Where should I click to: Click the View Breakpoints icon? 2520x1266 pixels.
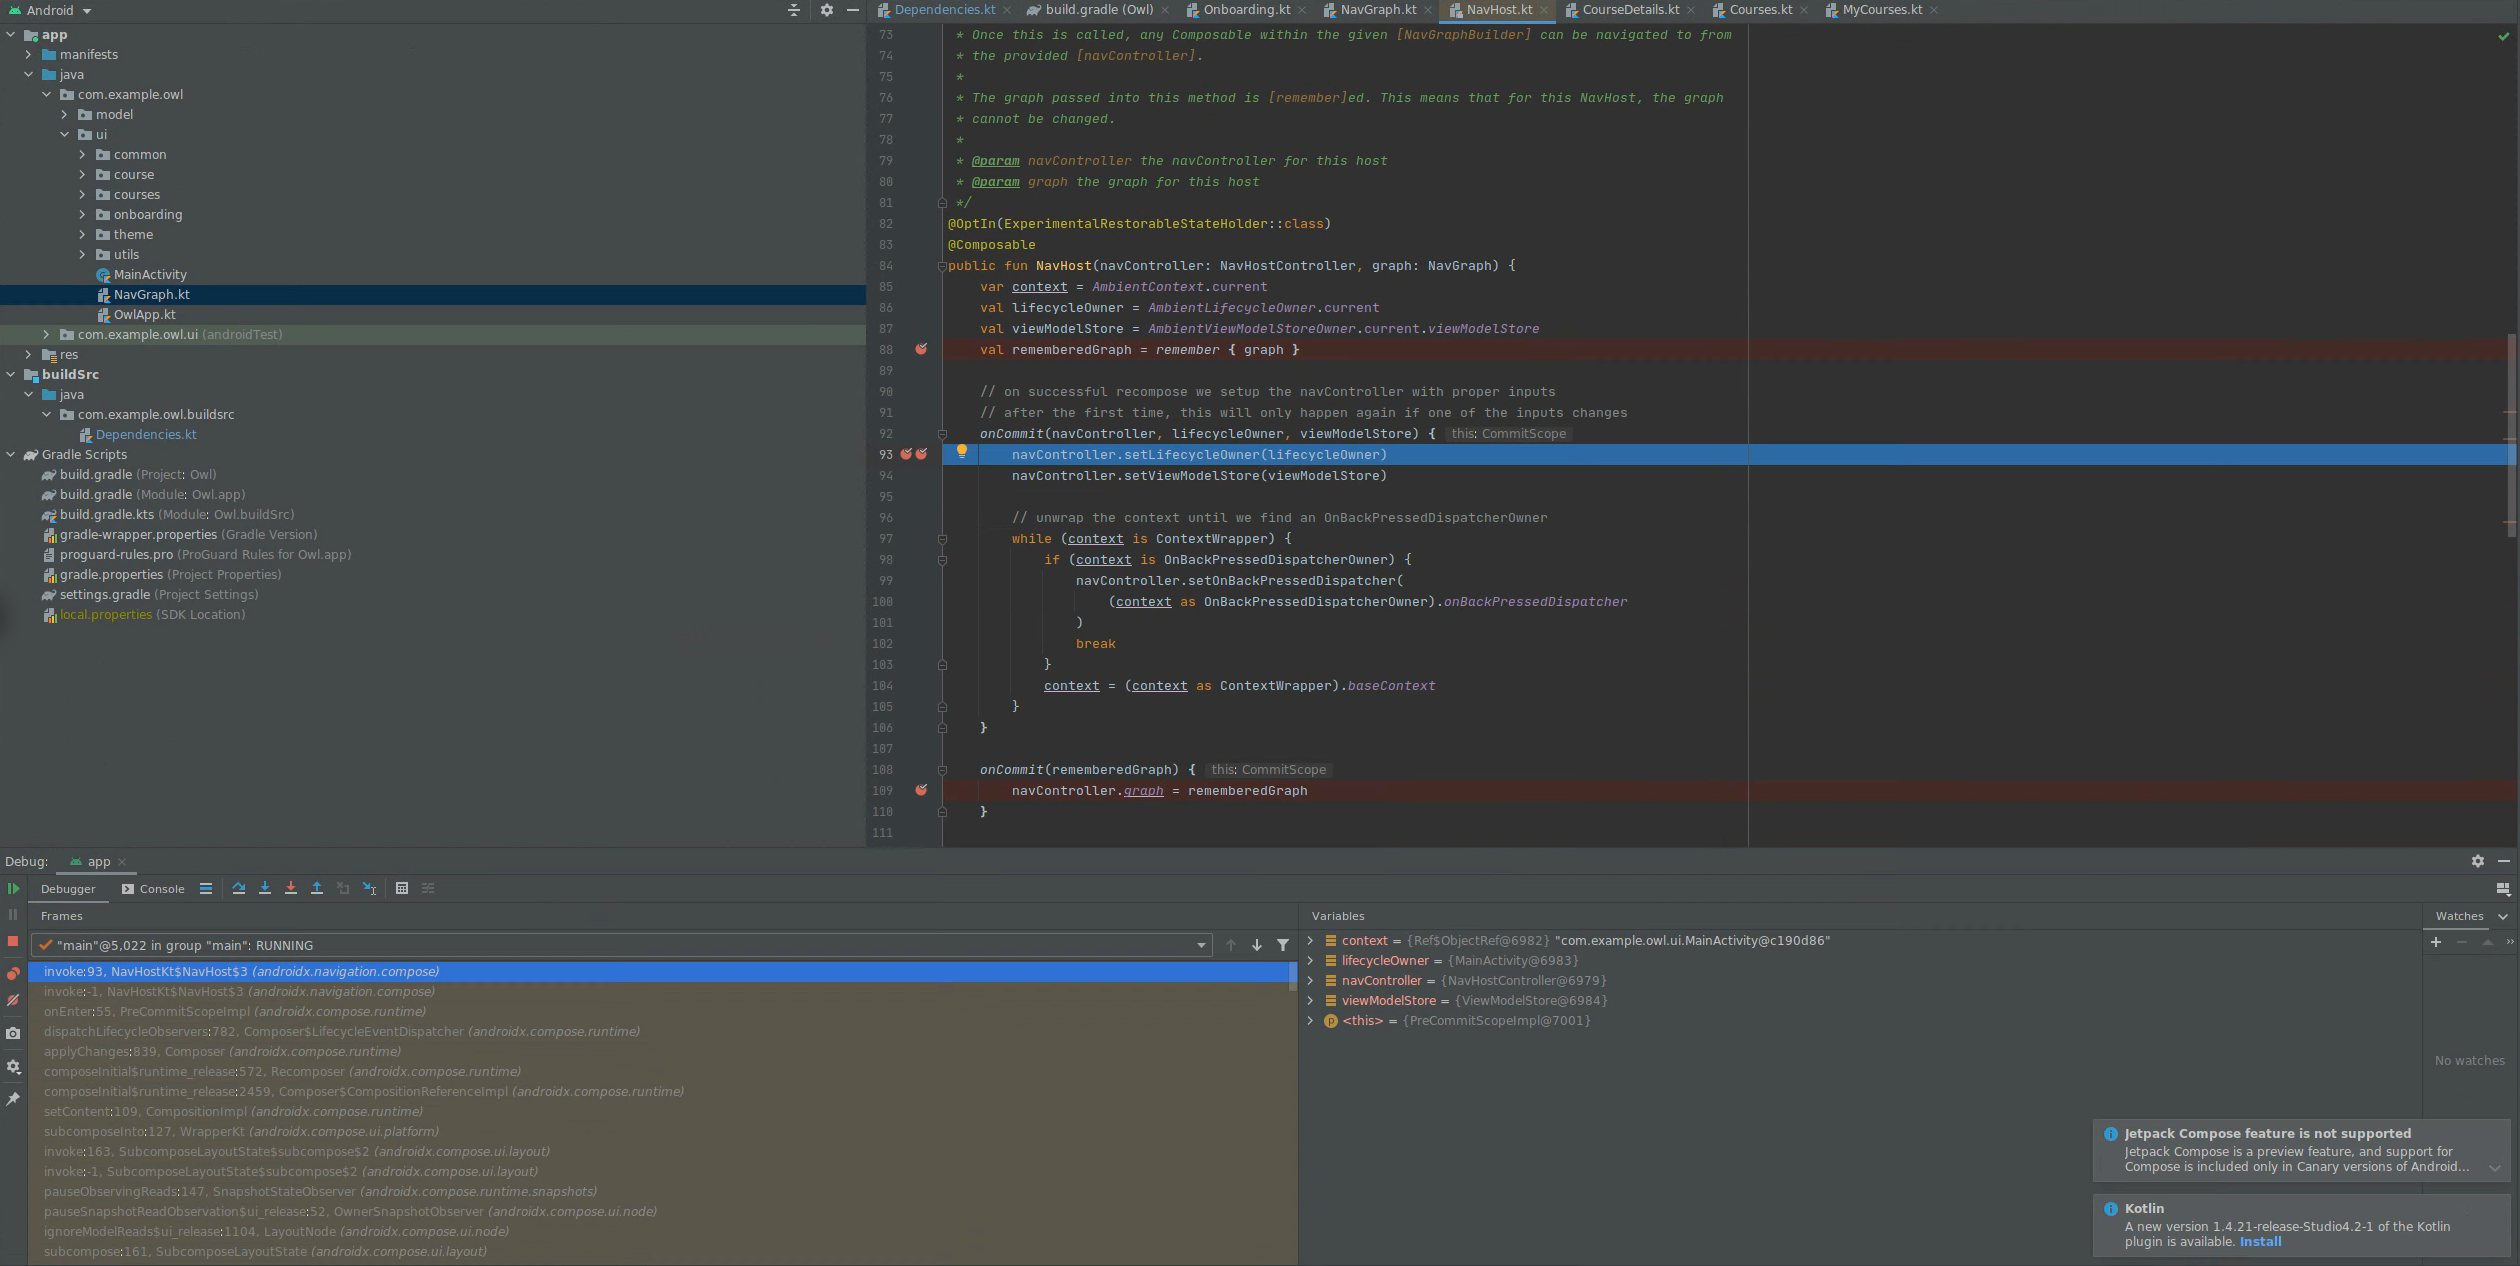[13, 973]
